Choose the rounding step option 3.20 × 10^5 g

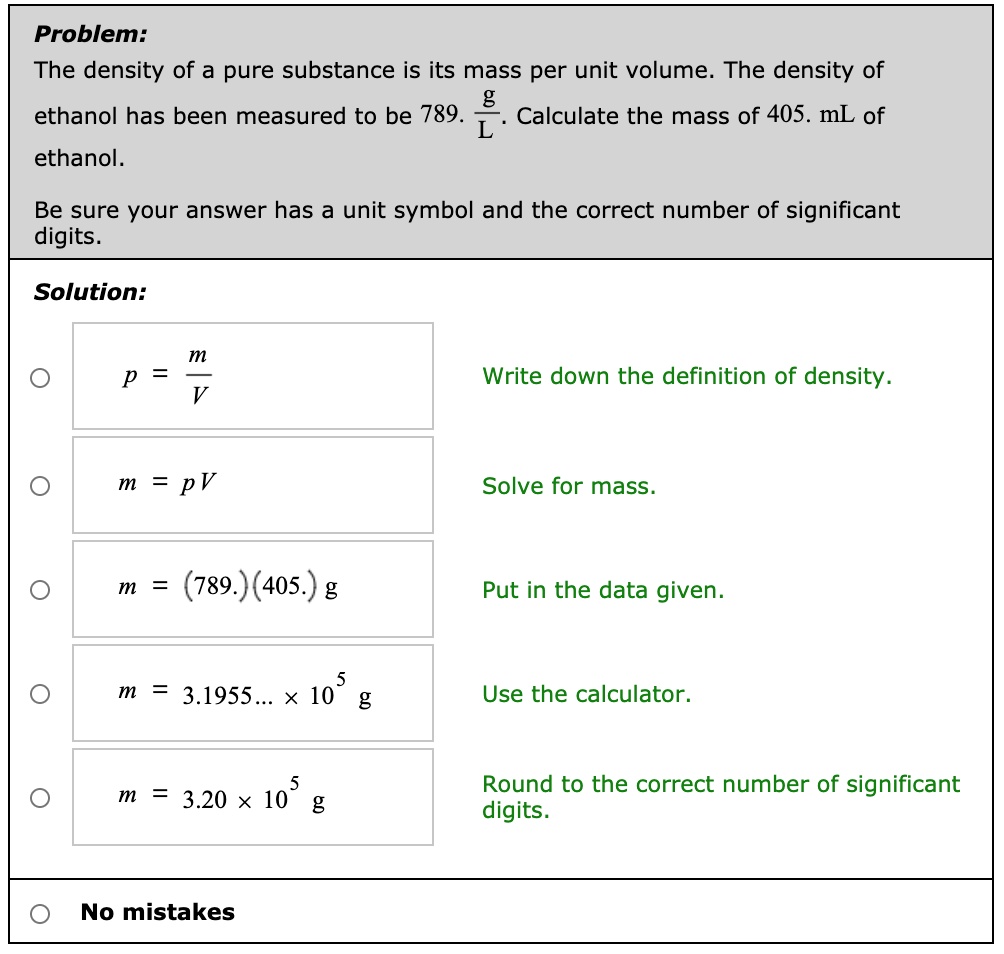(x=40, y=797)
